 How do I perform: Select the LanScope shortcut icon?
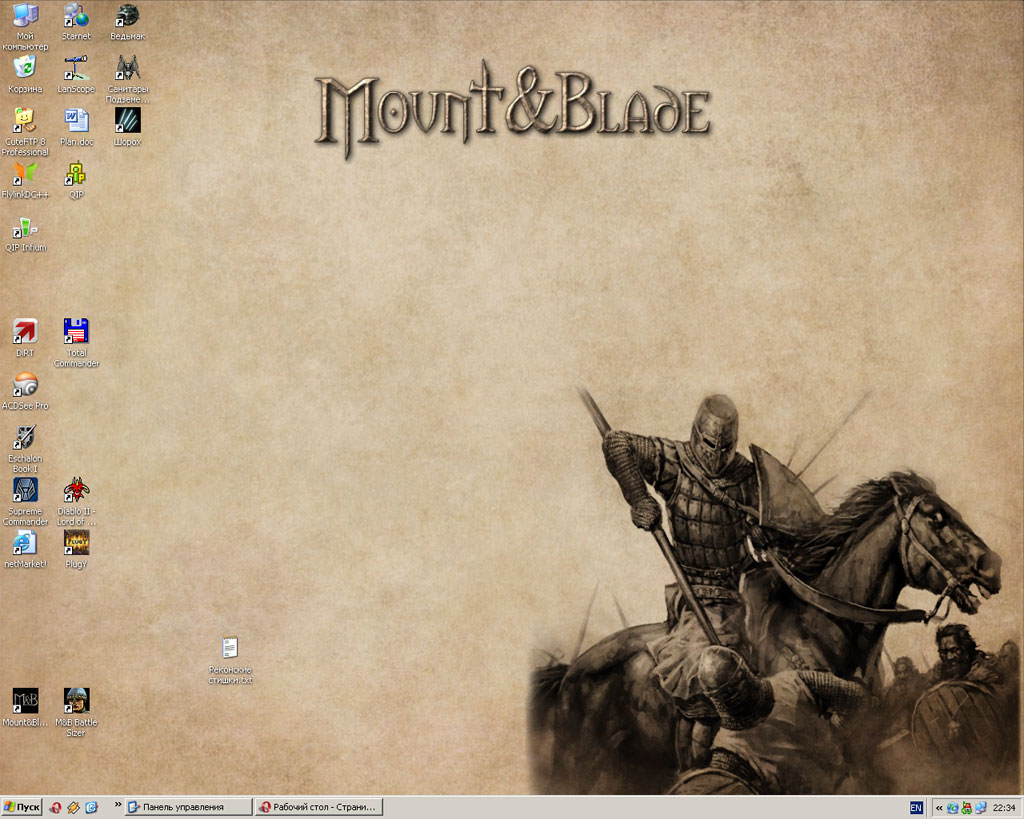click(x=76, y=74)
